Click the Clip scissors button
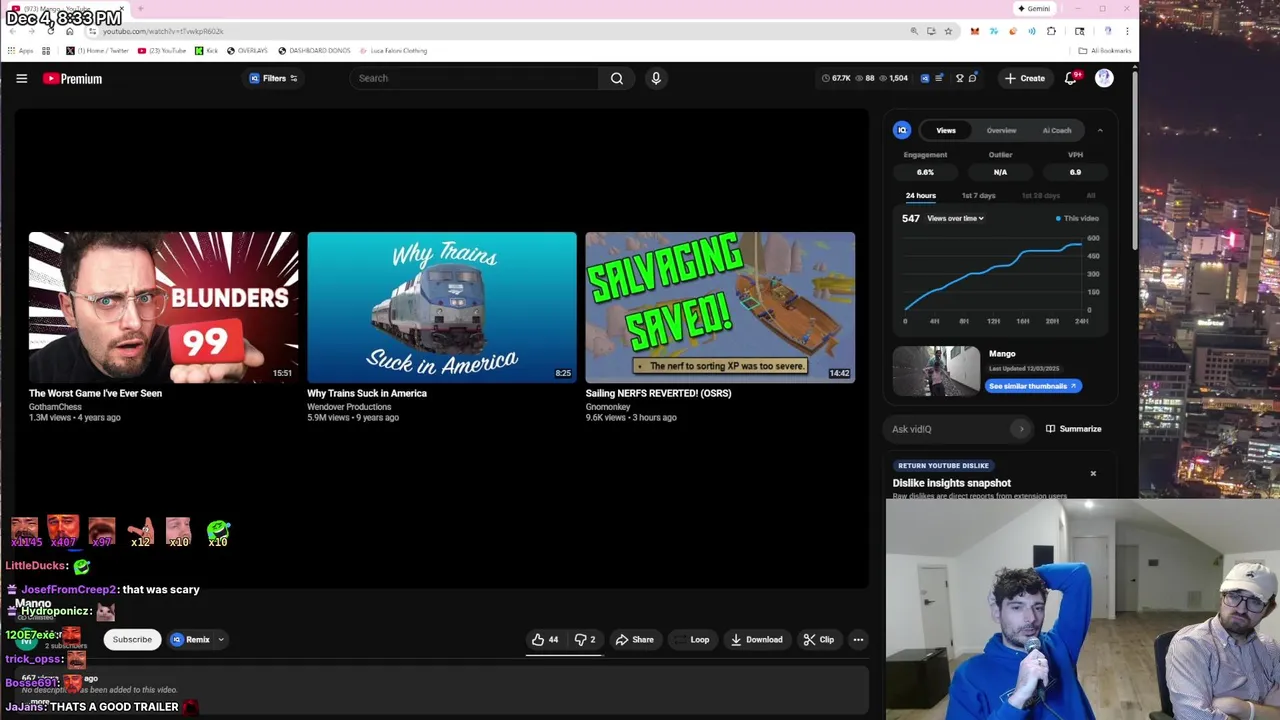1280x720 pixels. 818,640
